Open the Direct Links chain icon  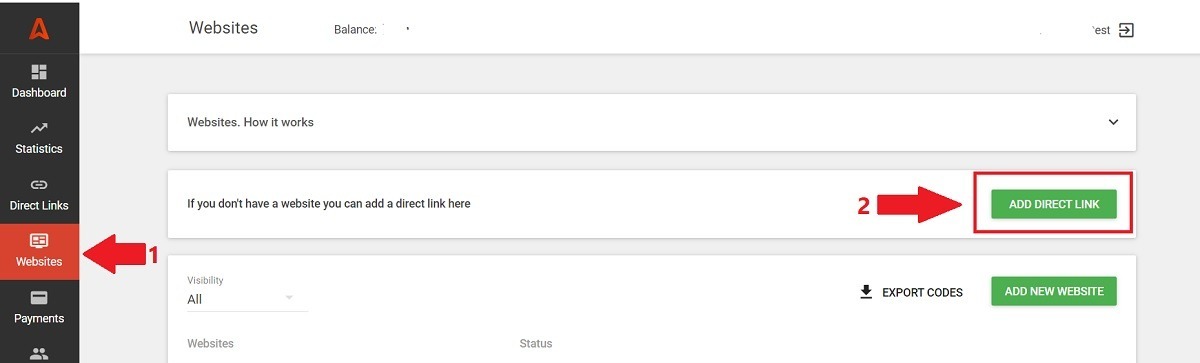pos(39,185)
